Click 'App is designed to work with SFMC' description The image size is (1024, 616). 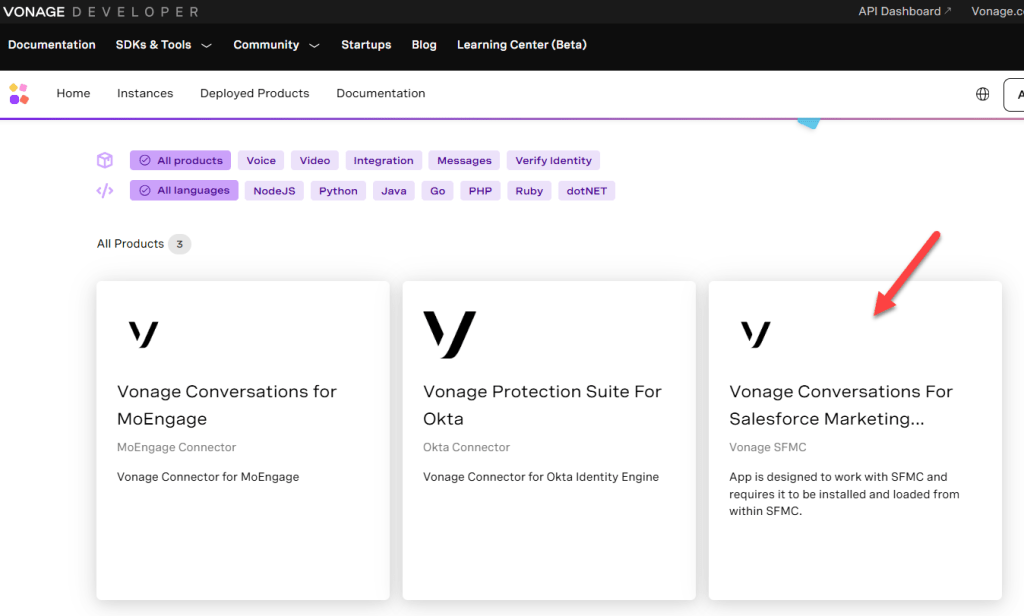click(x=844, y=494)
